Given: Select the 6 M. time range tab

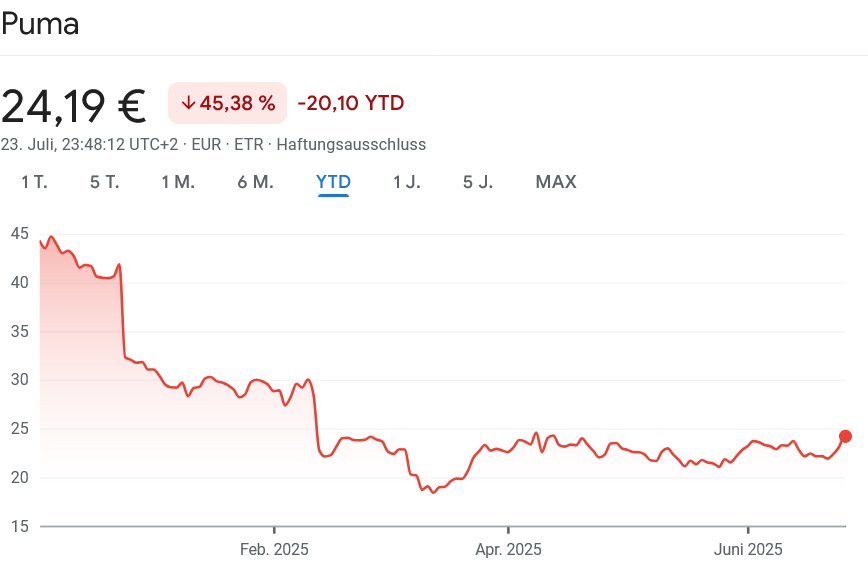Looking at the screenshot, I should tap(255, 182).
